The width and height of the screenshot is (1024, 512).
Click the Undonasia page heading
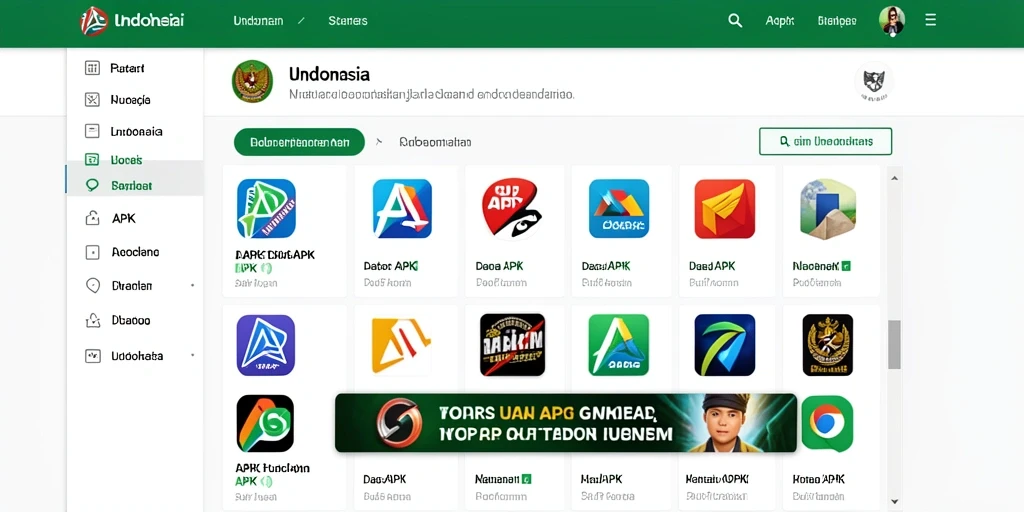(x=329, y=74)
